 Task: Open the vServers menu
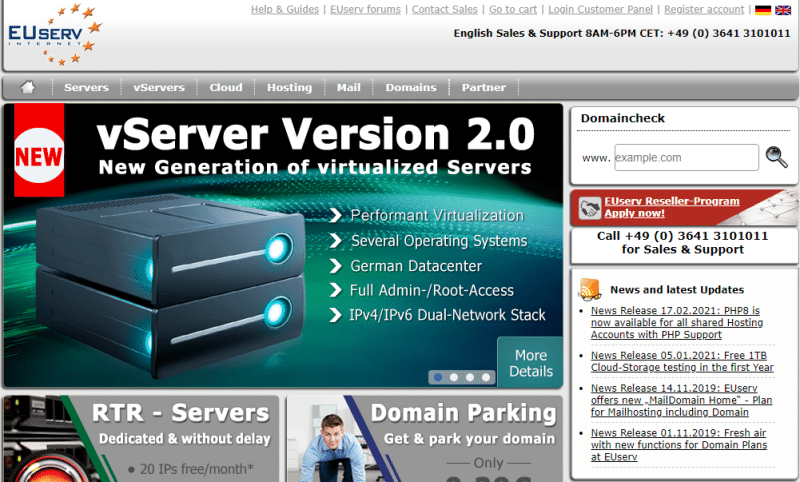tap(159, 87)
